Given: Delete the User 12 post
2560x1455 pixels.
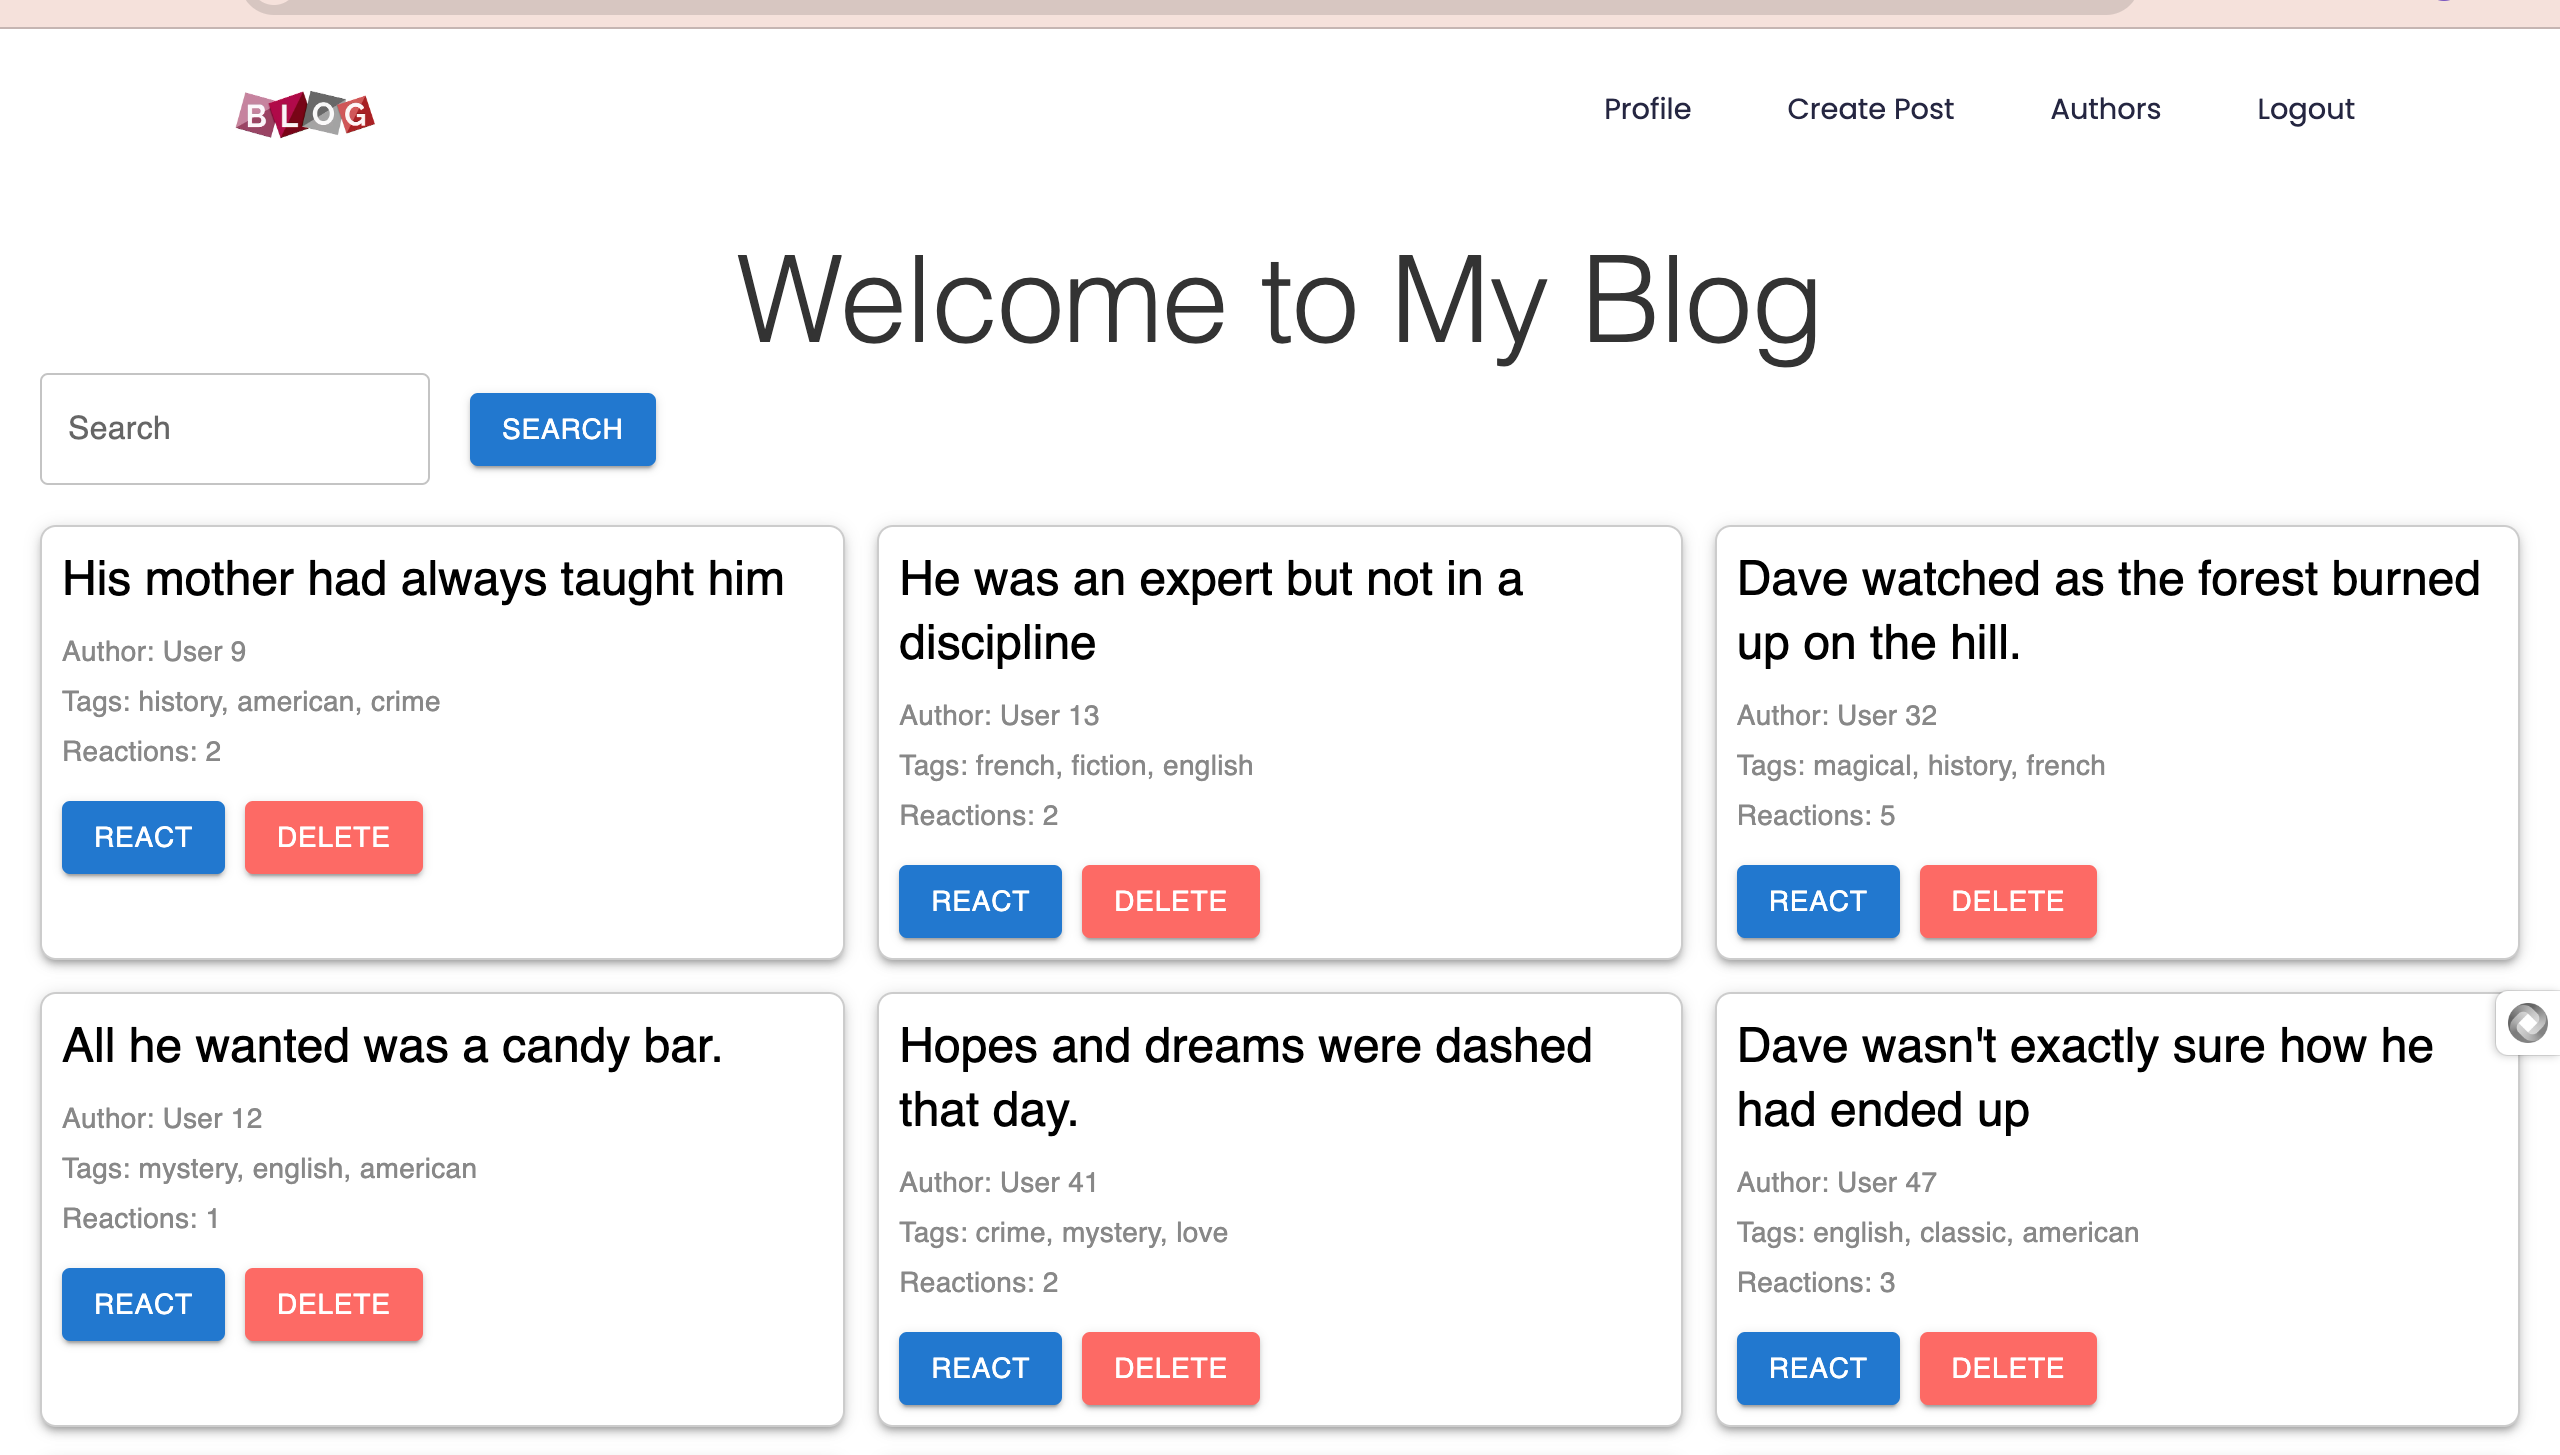Looking at the screenshot, I should [333, 1304].
